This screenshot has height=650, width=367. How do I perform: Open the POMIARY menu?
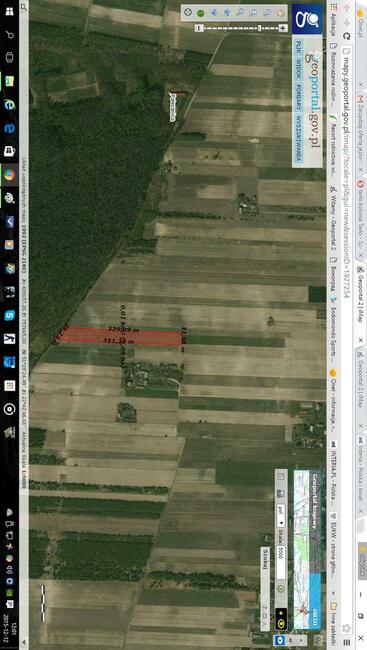(299, 98)
